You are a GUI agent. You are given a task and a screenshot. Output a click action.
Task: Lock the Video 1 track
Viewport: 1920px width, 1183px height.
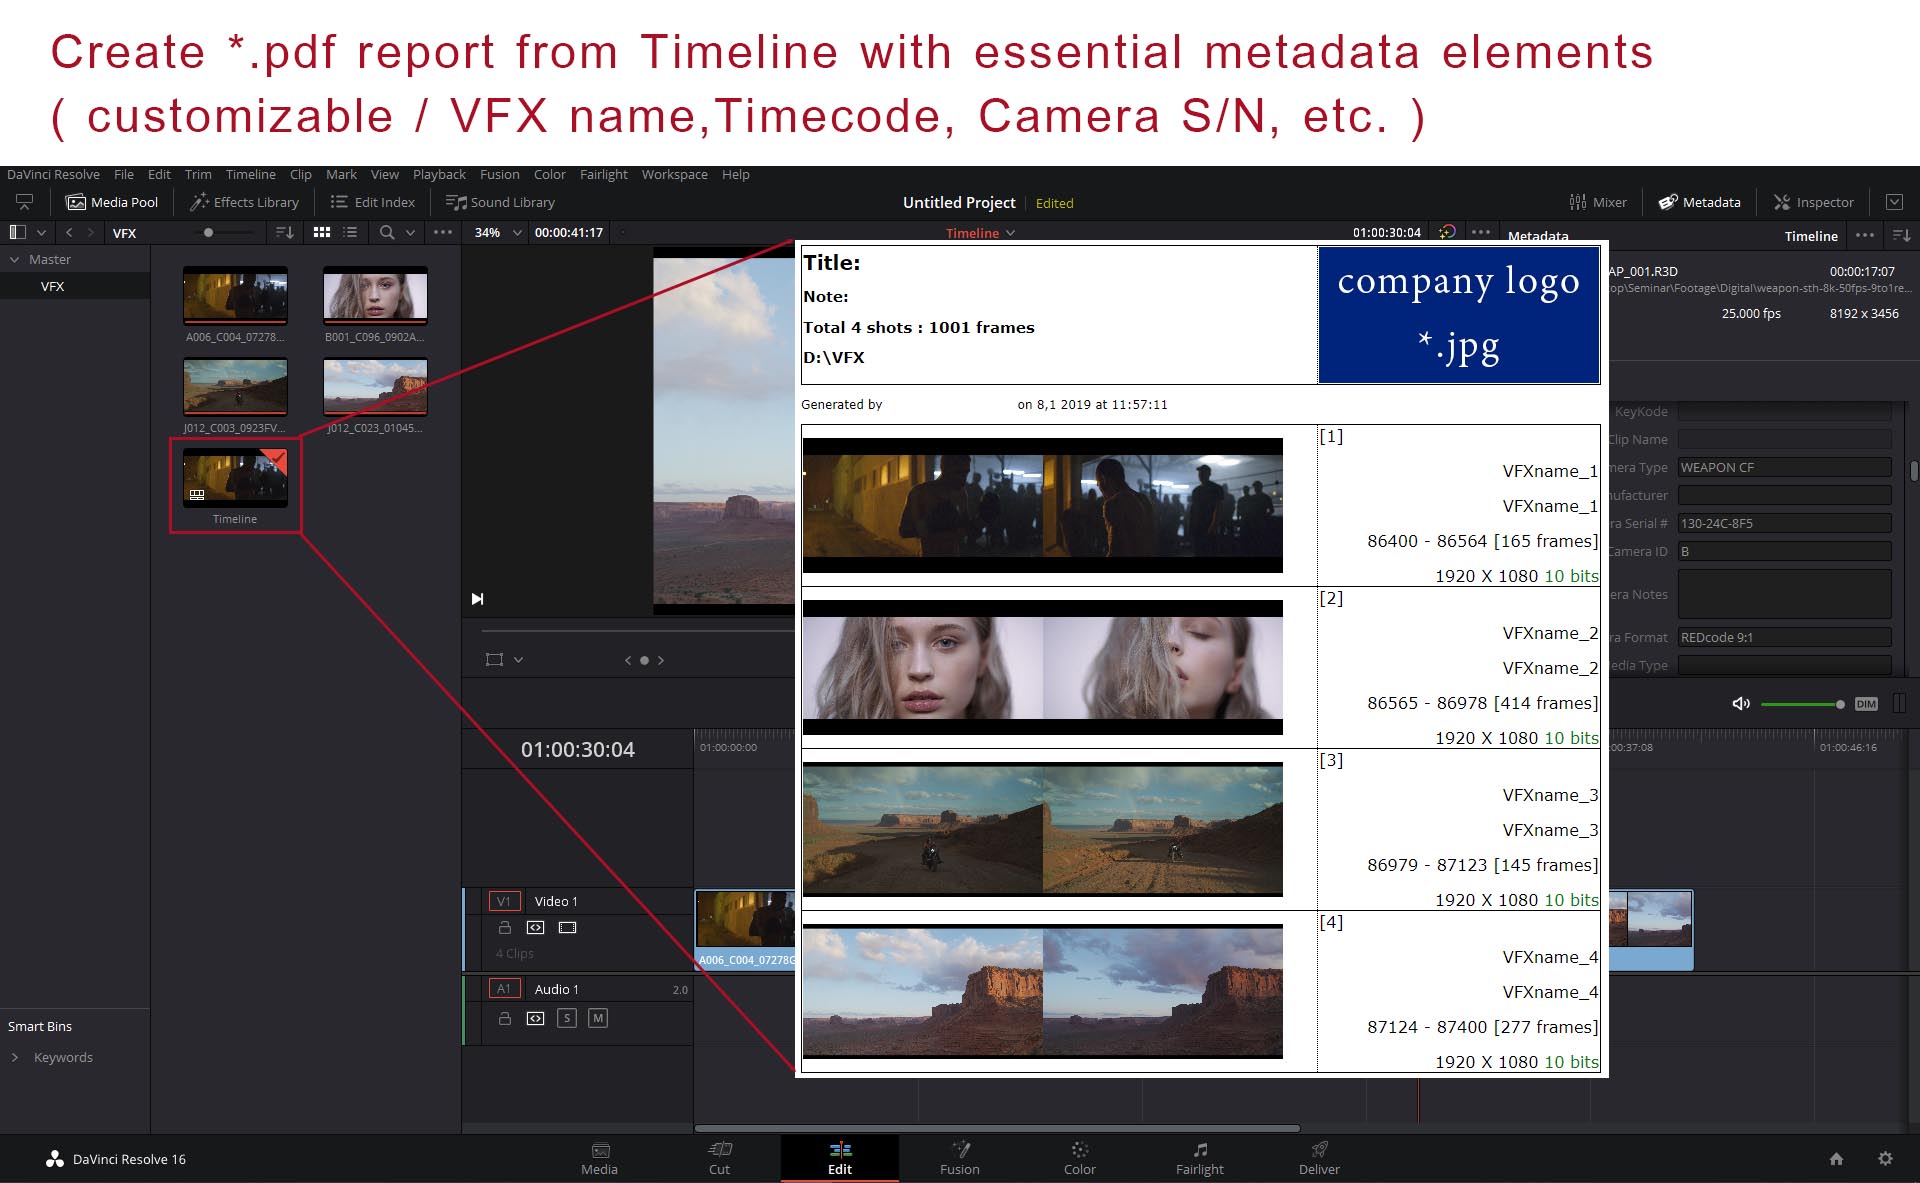coord(505,927)
